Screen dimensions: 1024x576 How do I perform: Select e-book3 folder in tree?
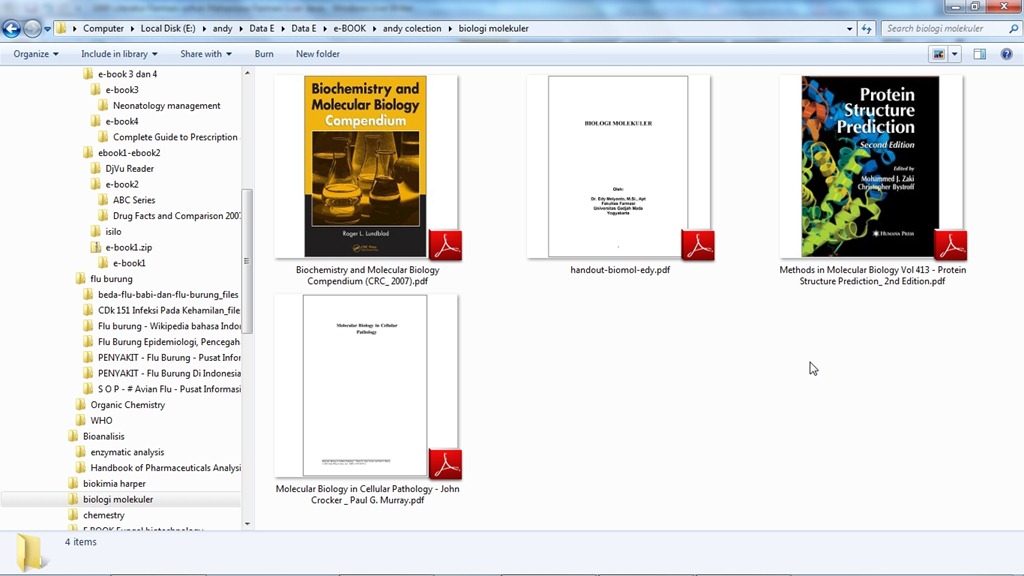121,89
